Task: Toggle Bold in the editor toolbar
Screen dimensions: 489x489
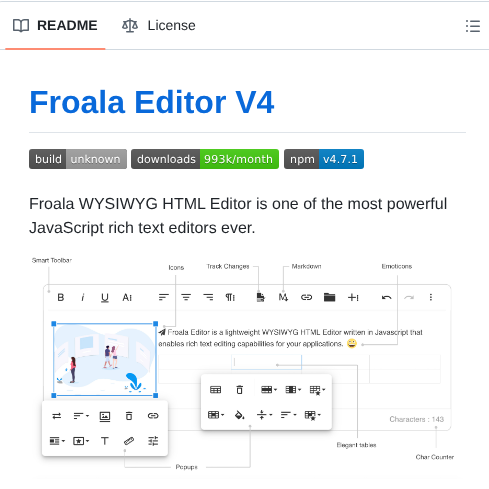Action: coord(61,297)
